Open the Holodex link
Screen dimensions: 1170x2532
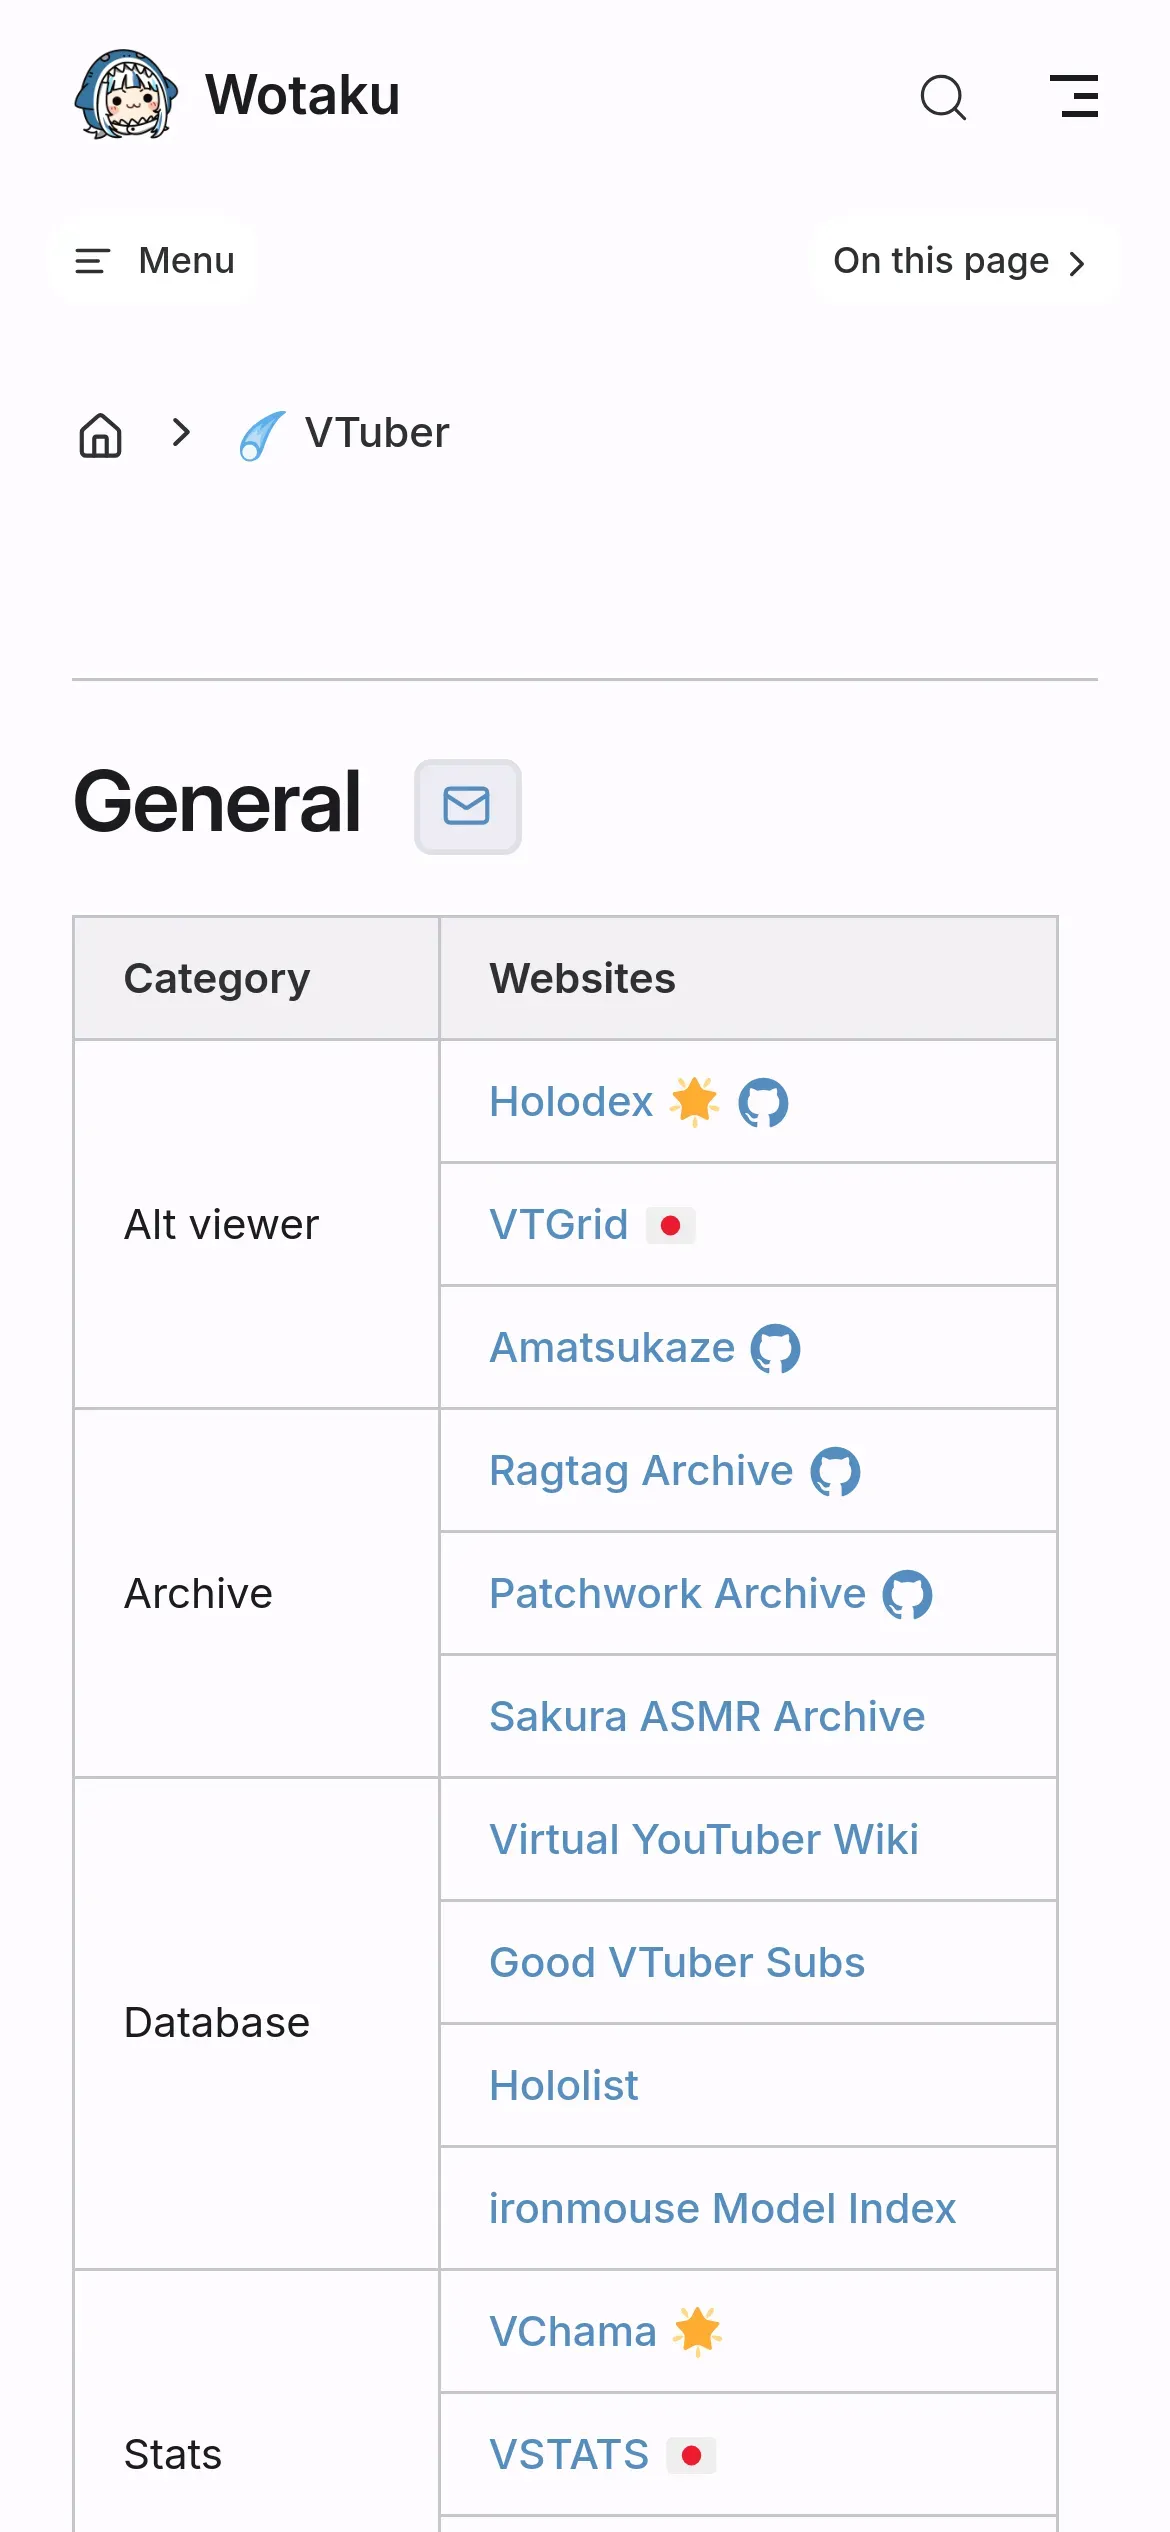pyautogui.click(x=571, y=1102)
